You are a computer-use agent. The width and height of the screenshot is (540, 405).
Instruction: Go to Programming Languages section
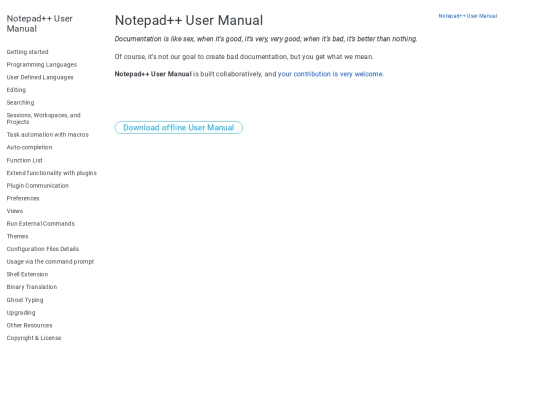coord(42,65)
